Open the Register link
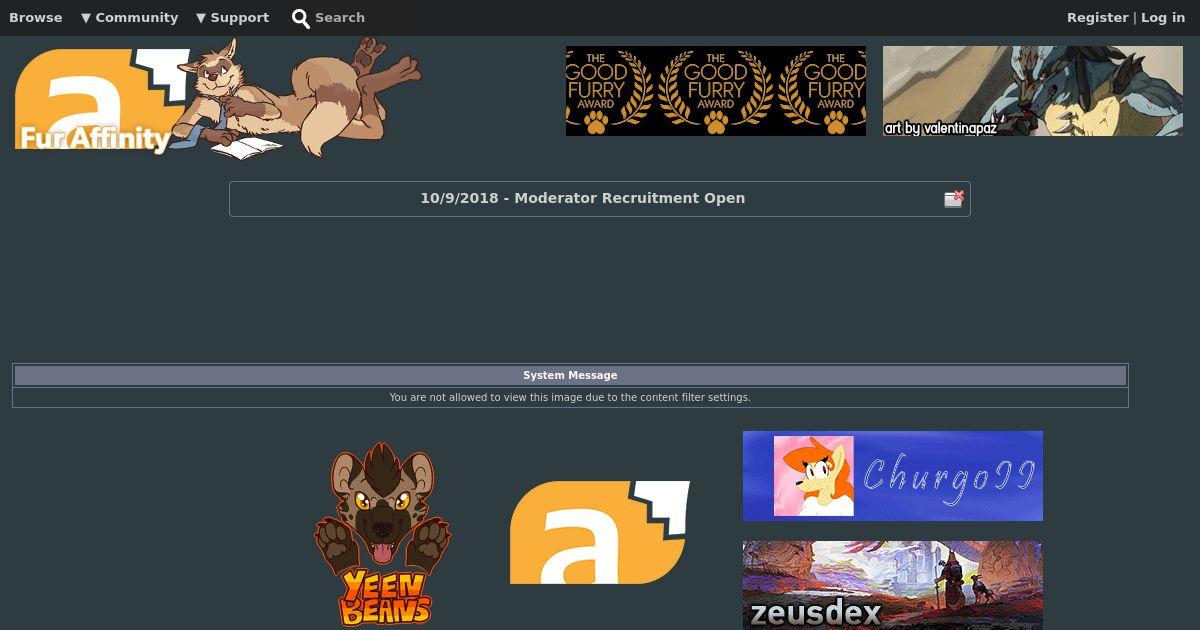1200x630 pixels. click(1097, 17)
